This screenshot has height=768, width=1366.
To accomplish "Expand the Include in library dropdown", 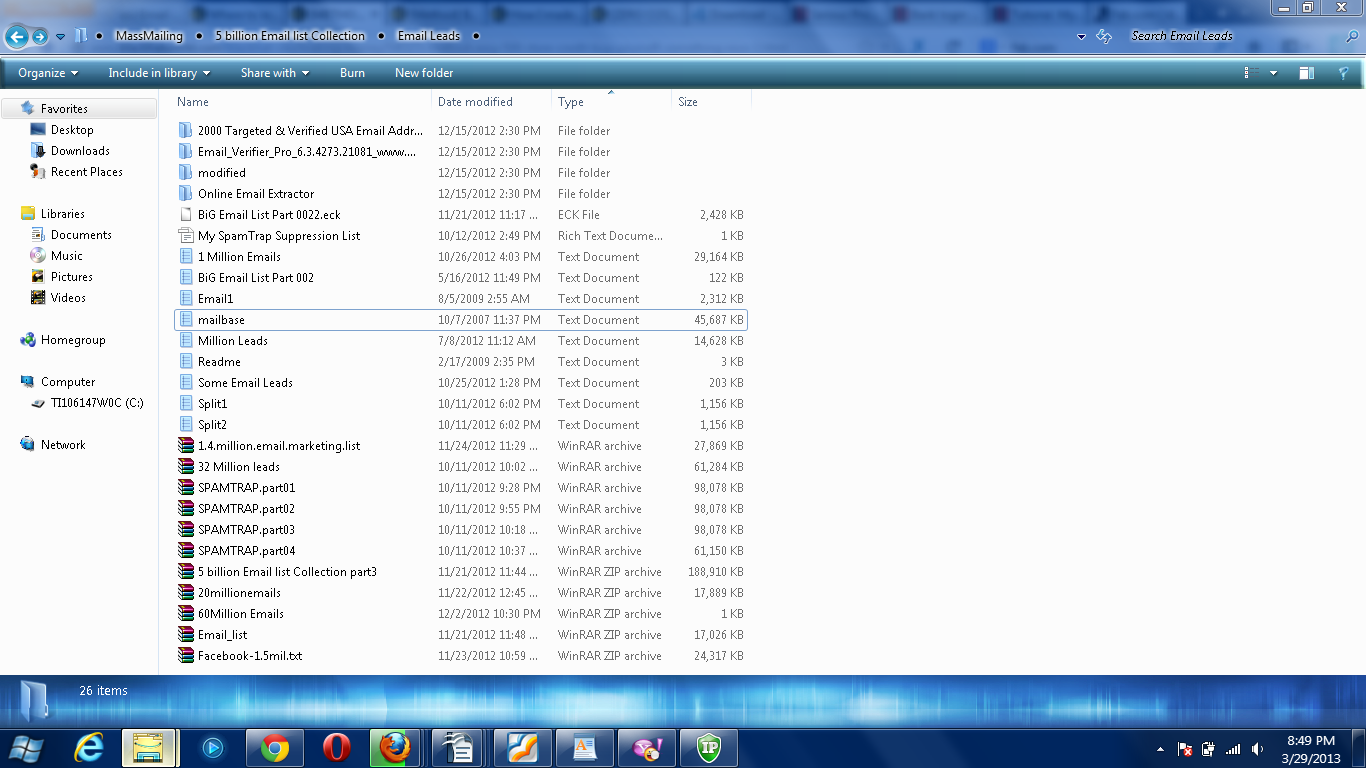I will pyautogui.click(x=159, y=73).
